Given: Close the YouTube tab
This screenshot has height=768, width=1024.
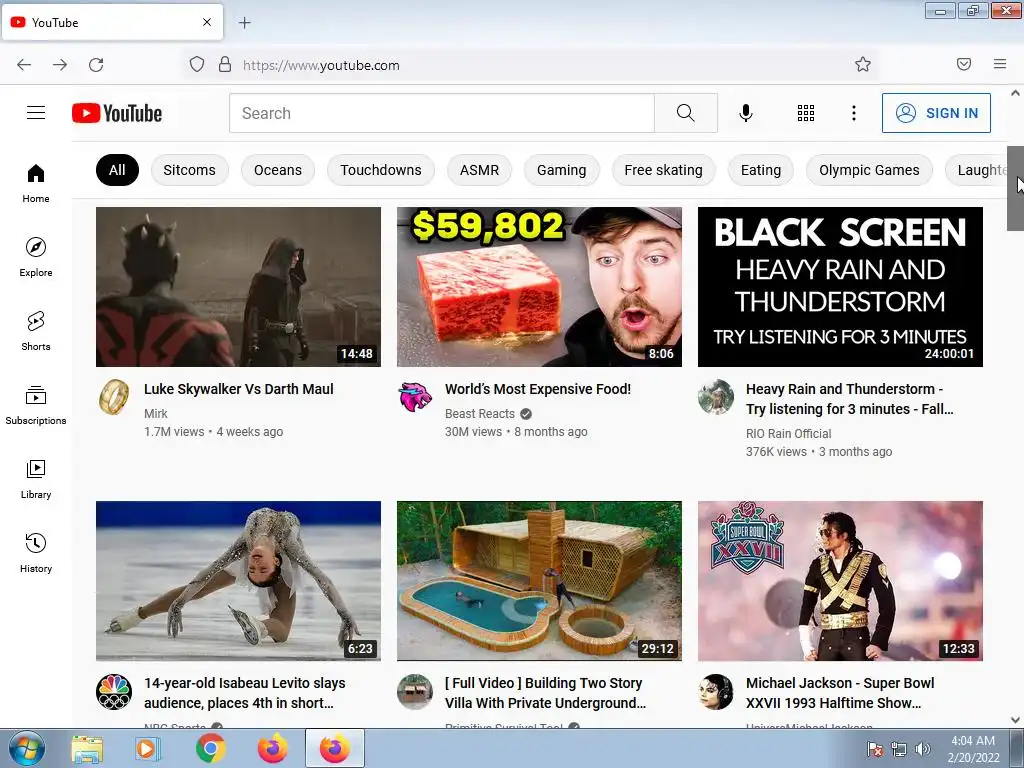Looking at the screenshot, I should pyautogui.click(x=207, y=22).
